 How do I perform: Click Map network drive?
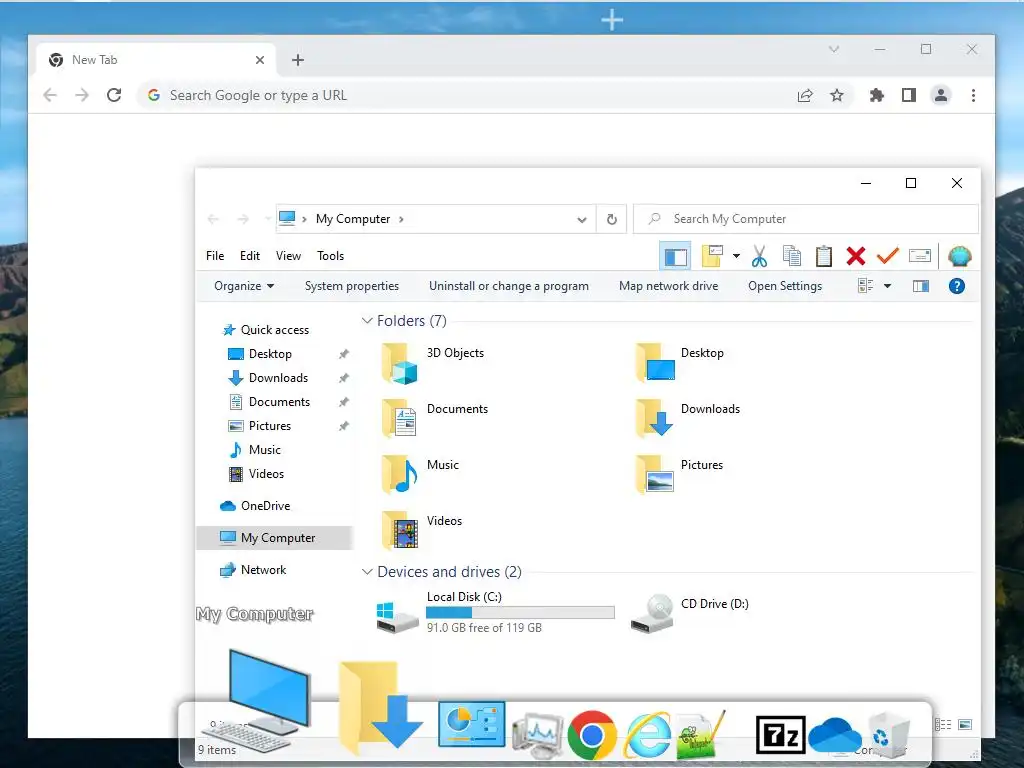click(668, 286)
